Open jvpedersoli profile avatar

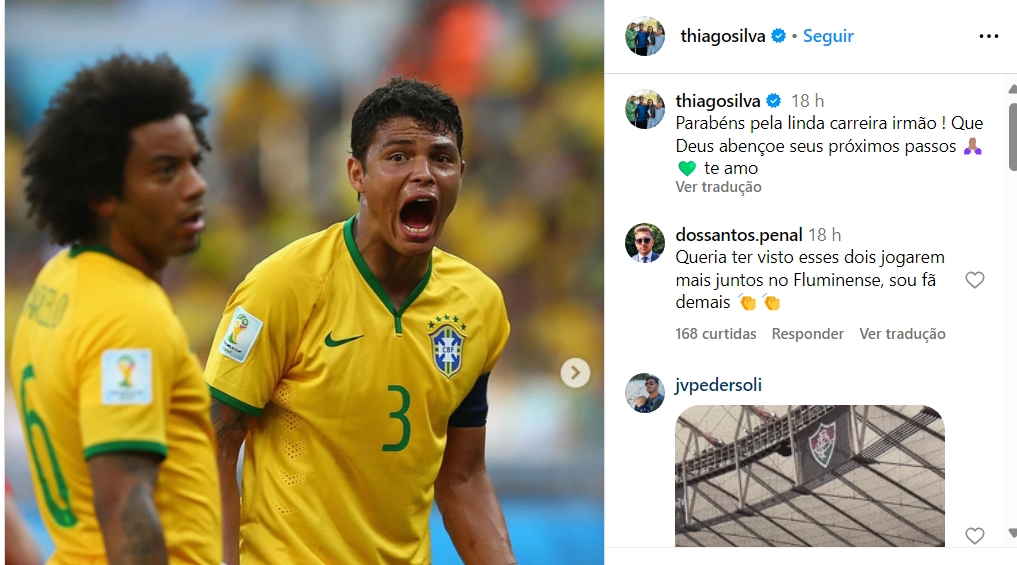pyautogui.click(x=645, y=392)
